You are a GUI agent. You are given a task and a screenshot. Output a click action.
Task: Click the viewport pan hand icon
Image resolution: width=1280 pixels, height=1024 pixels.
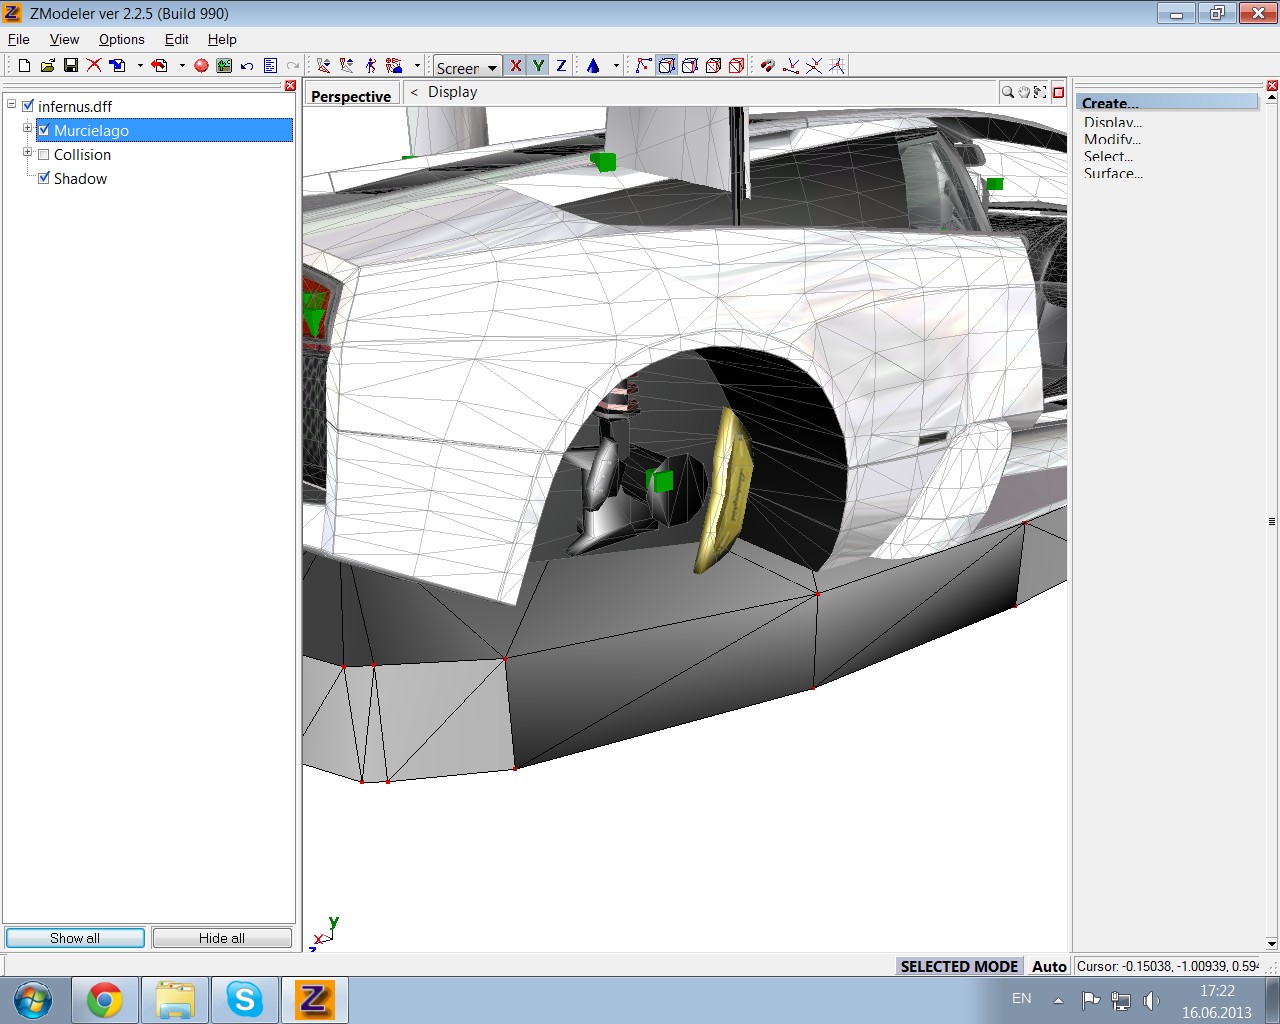[x=1024, y=92]
